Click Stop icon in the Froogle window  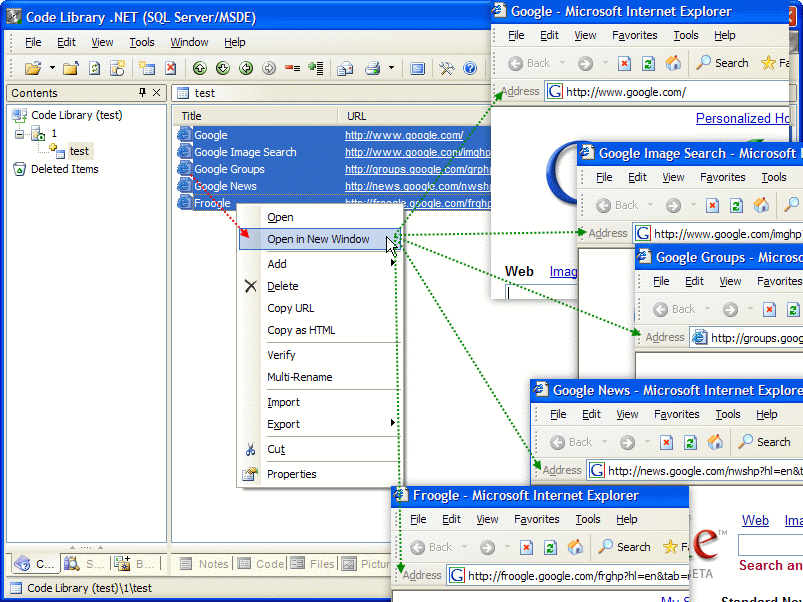(526, 547)
